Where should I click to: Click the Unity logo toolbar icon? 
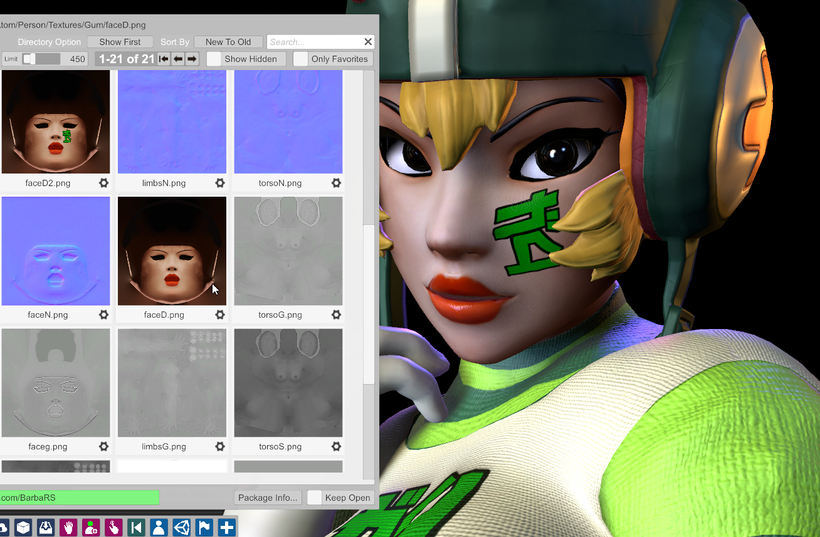point(181,527)
